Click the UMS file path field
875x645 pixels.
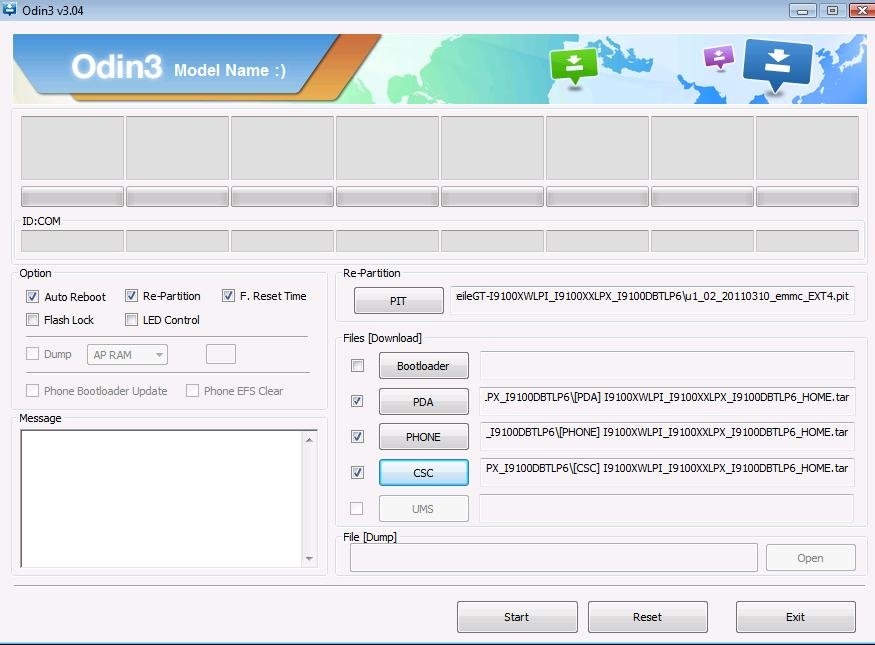(667, 508)
